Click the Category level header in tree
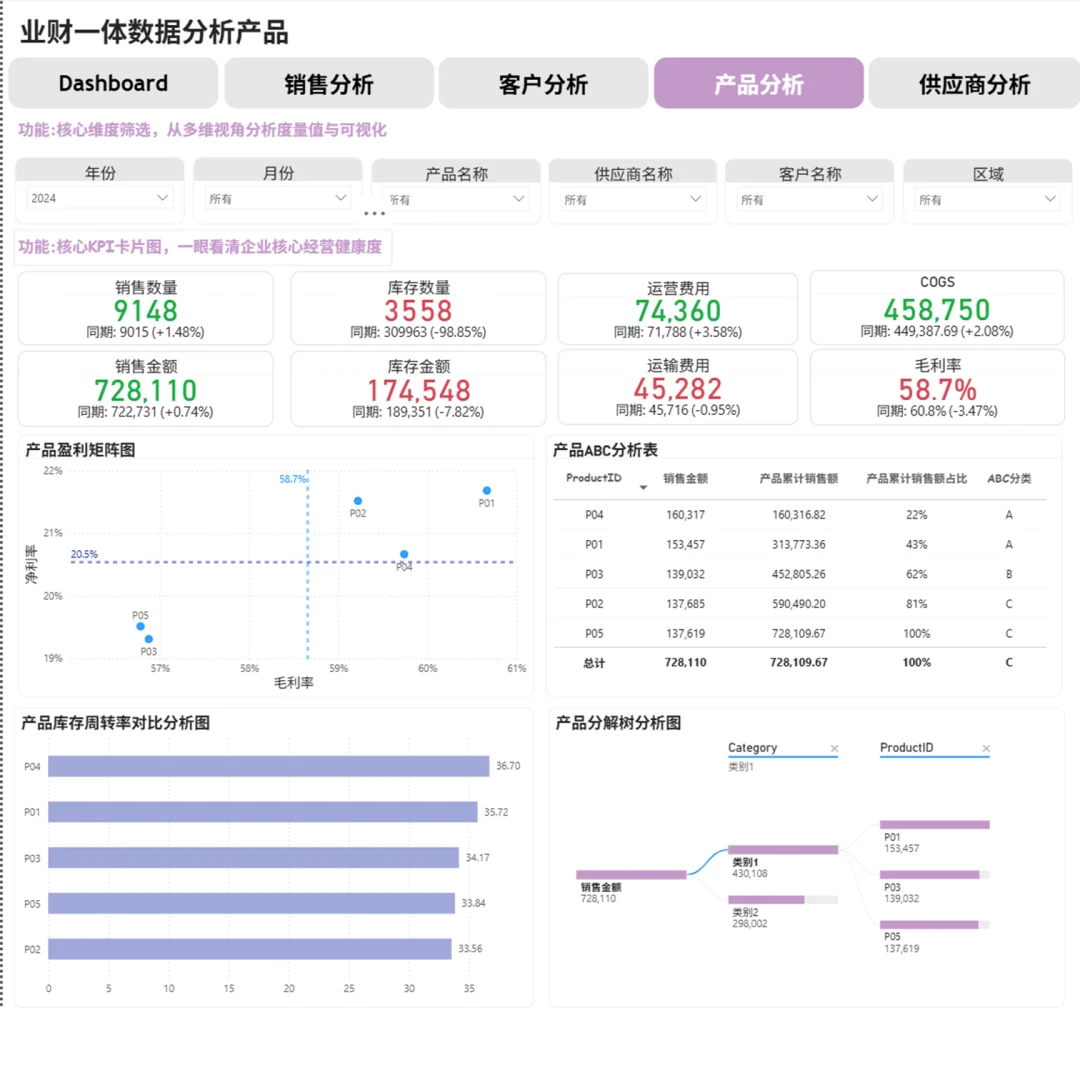 (752, 748)
